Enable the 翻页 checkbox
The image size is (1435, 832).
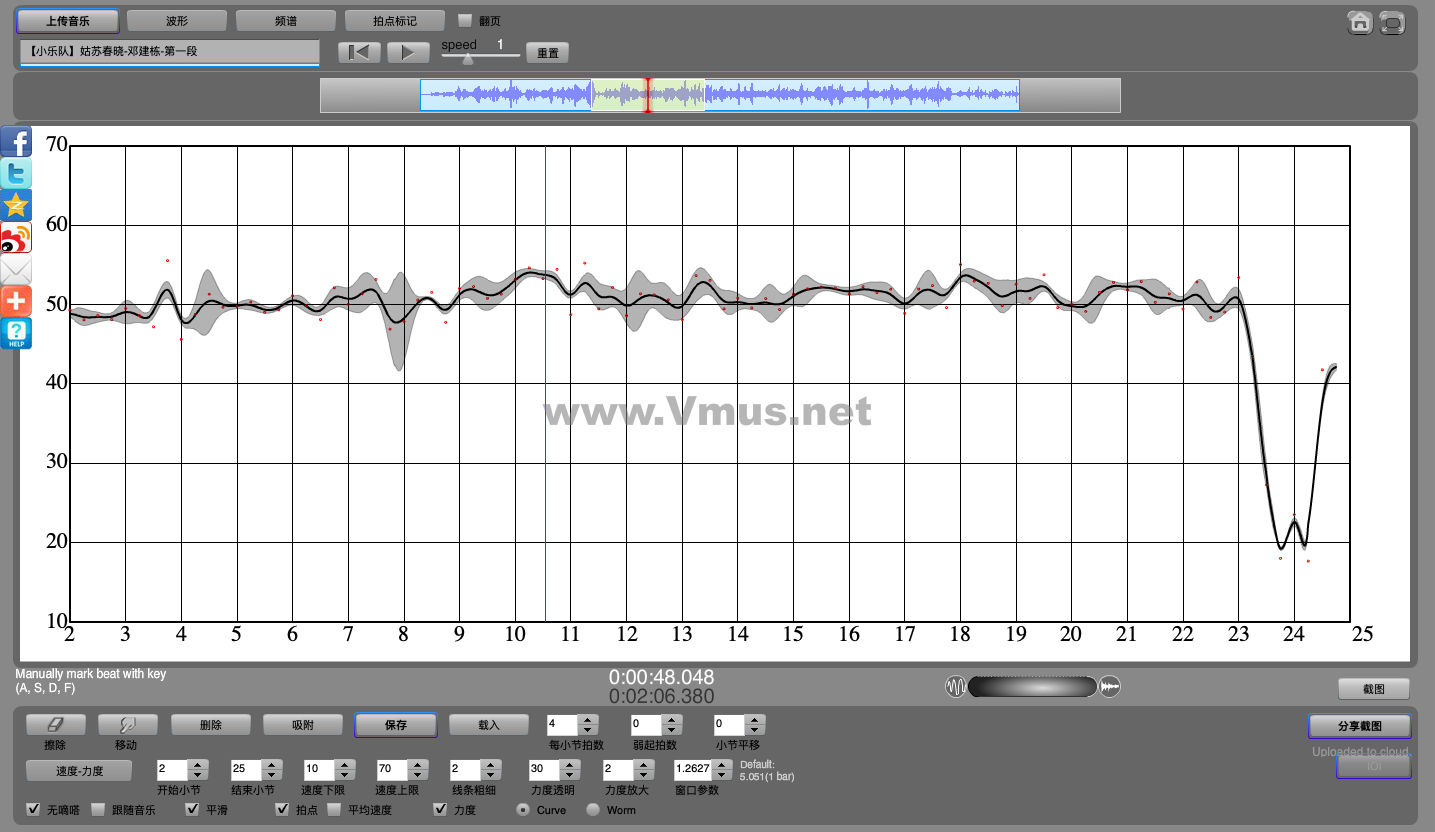[465, 20]
